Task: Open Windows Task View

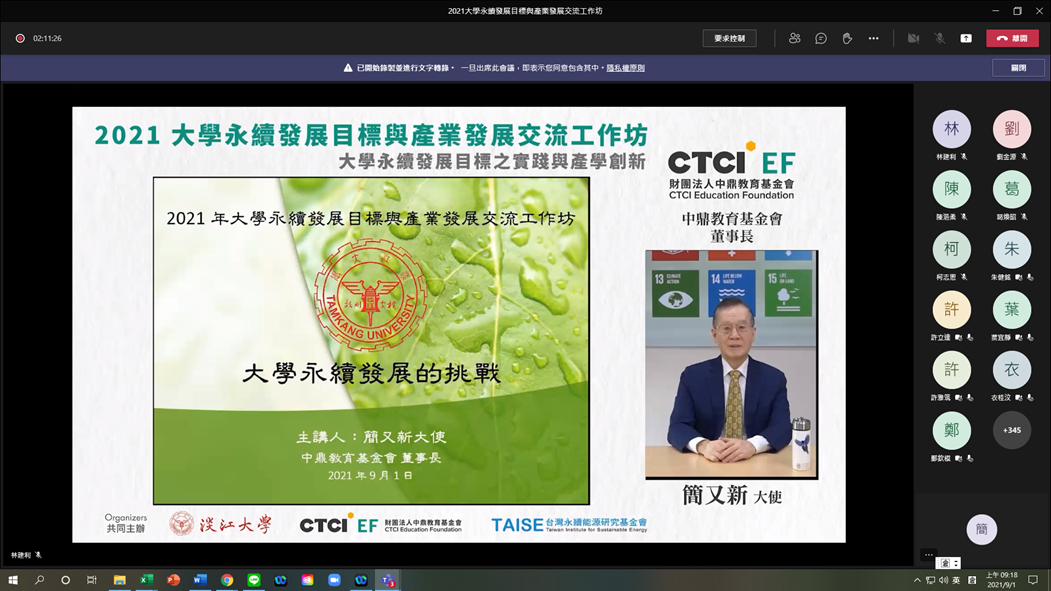Action: pos(92,580)
